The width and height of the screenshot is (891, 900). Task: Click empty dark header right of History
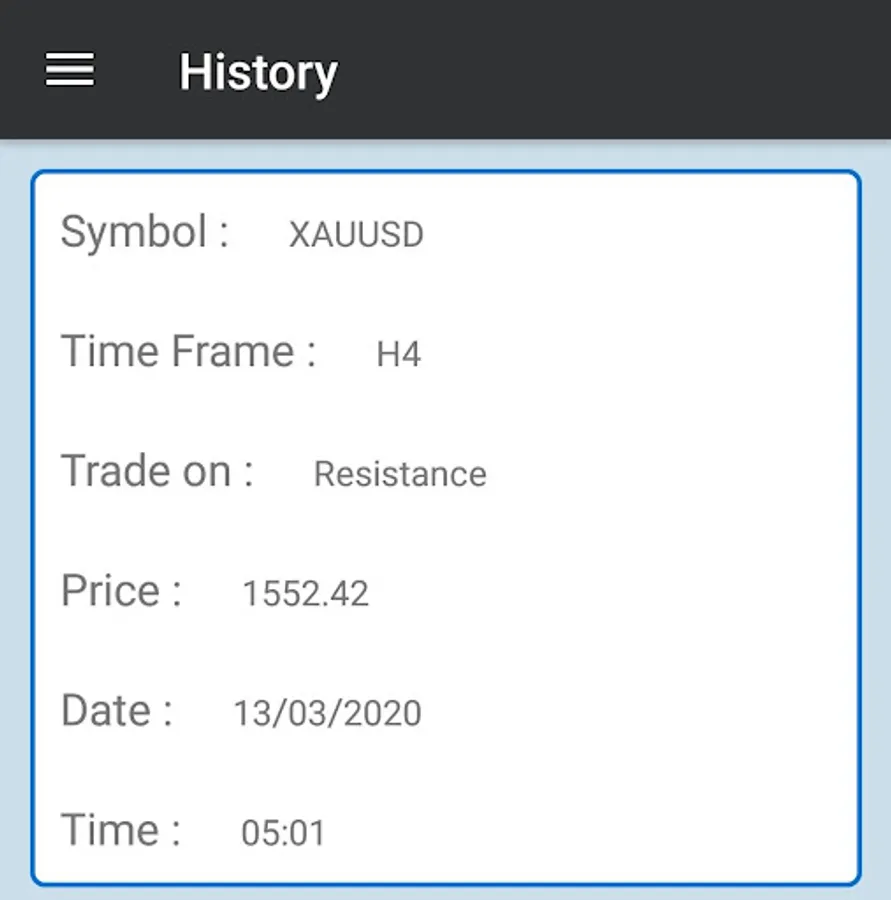point(620,70)
